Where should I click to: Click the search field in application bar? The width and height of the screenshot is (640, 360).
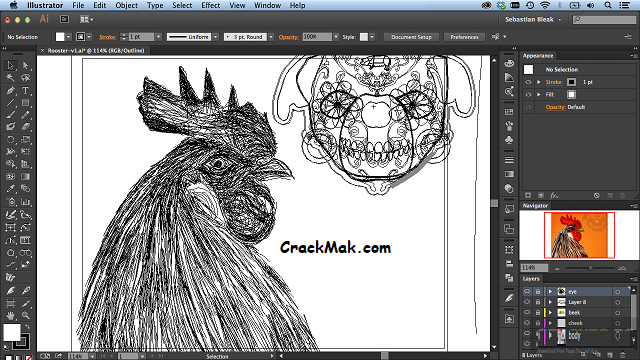click(x=604, y=19)
